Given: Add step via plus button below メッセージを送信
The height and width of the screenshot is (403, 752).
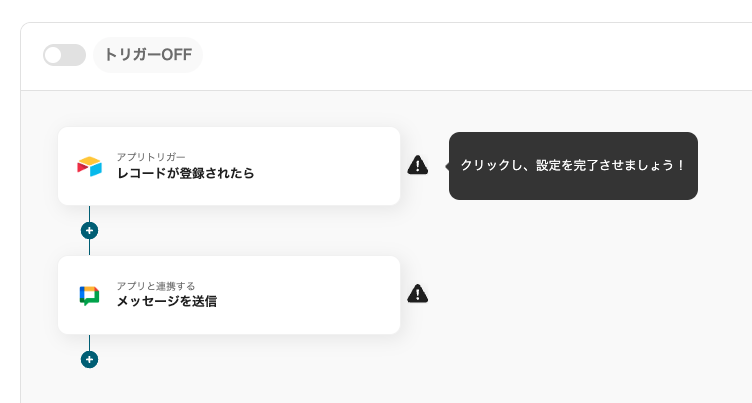Looking at the screenshot, I should coord(89,359).
